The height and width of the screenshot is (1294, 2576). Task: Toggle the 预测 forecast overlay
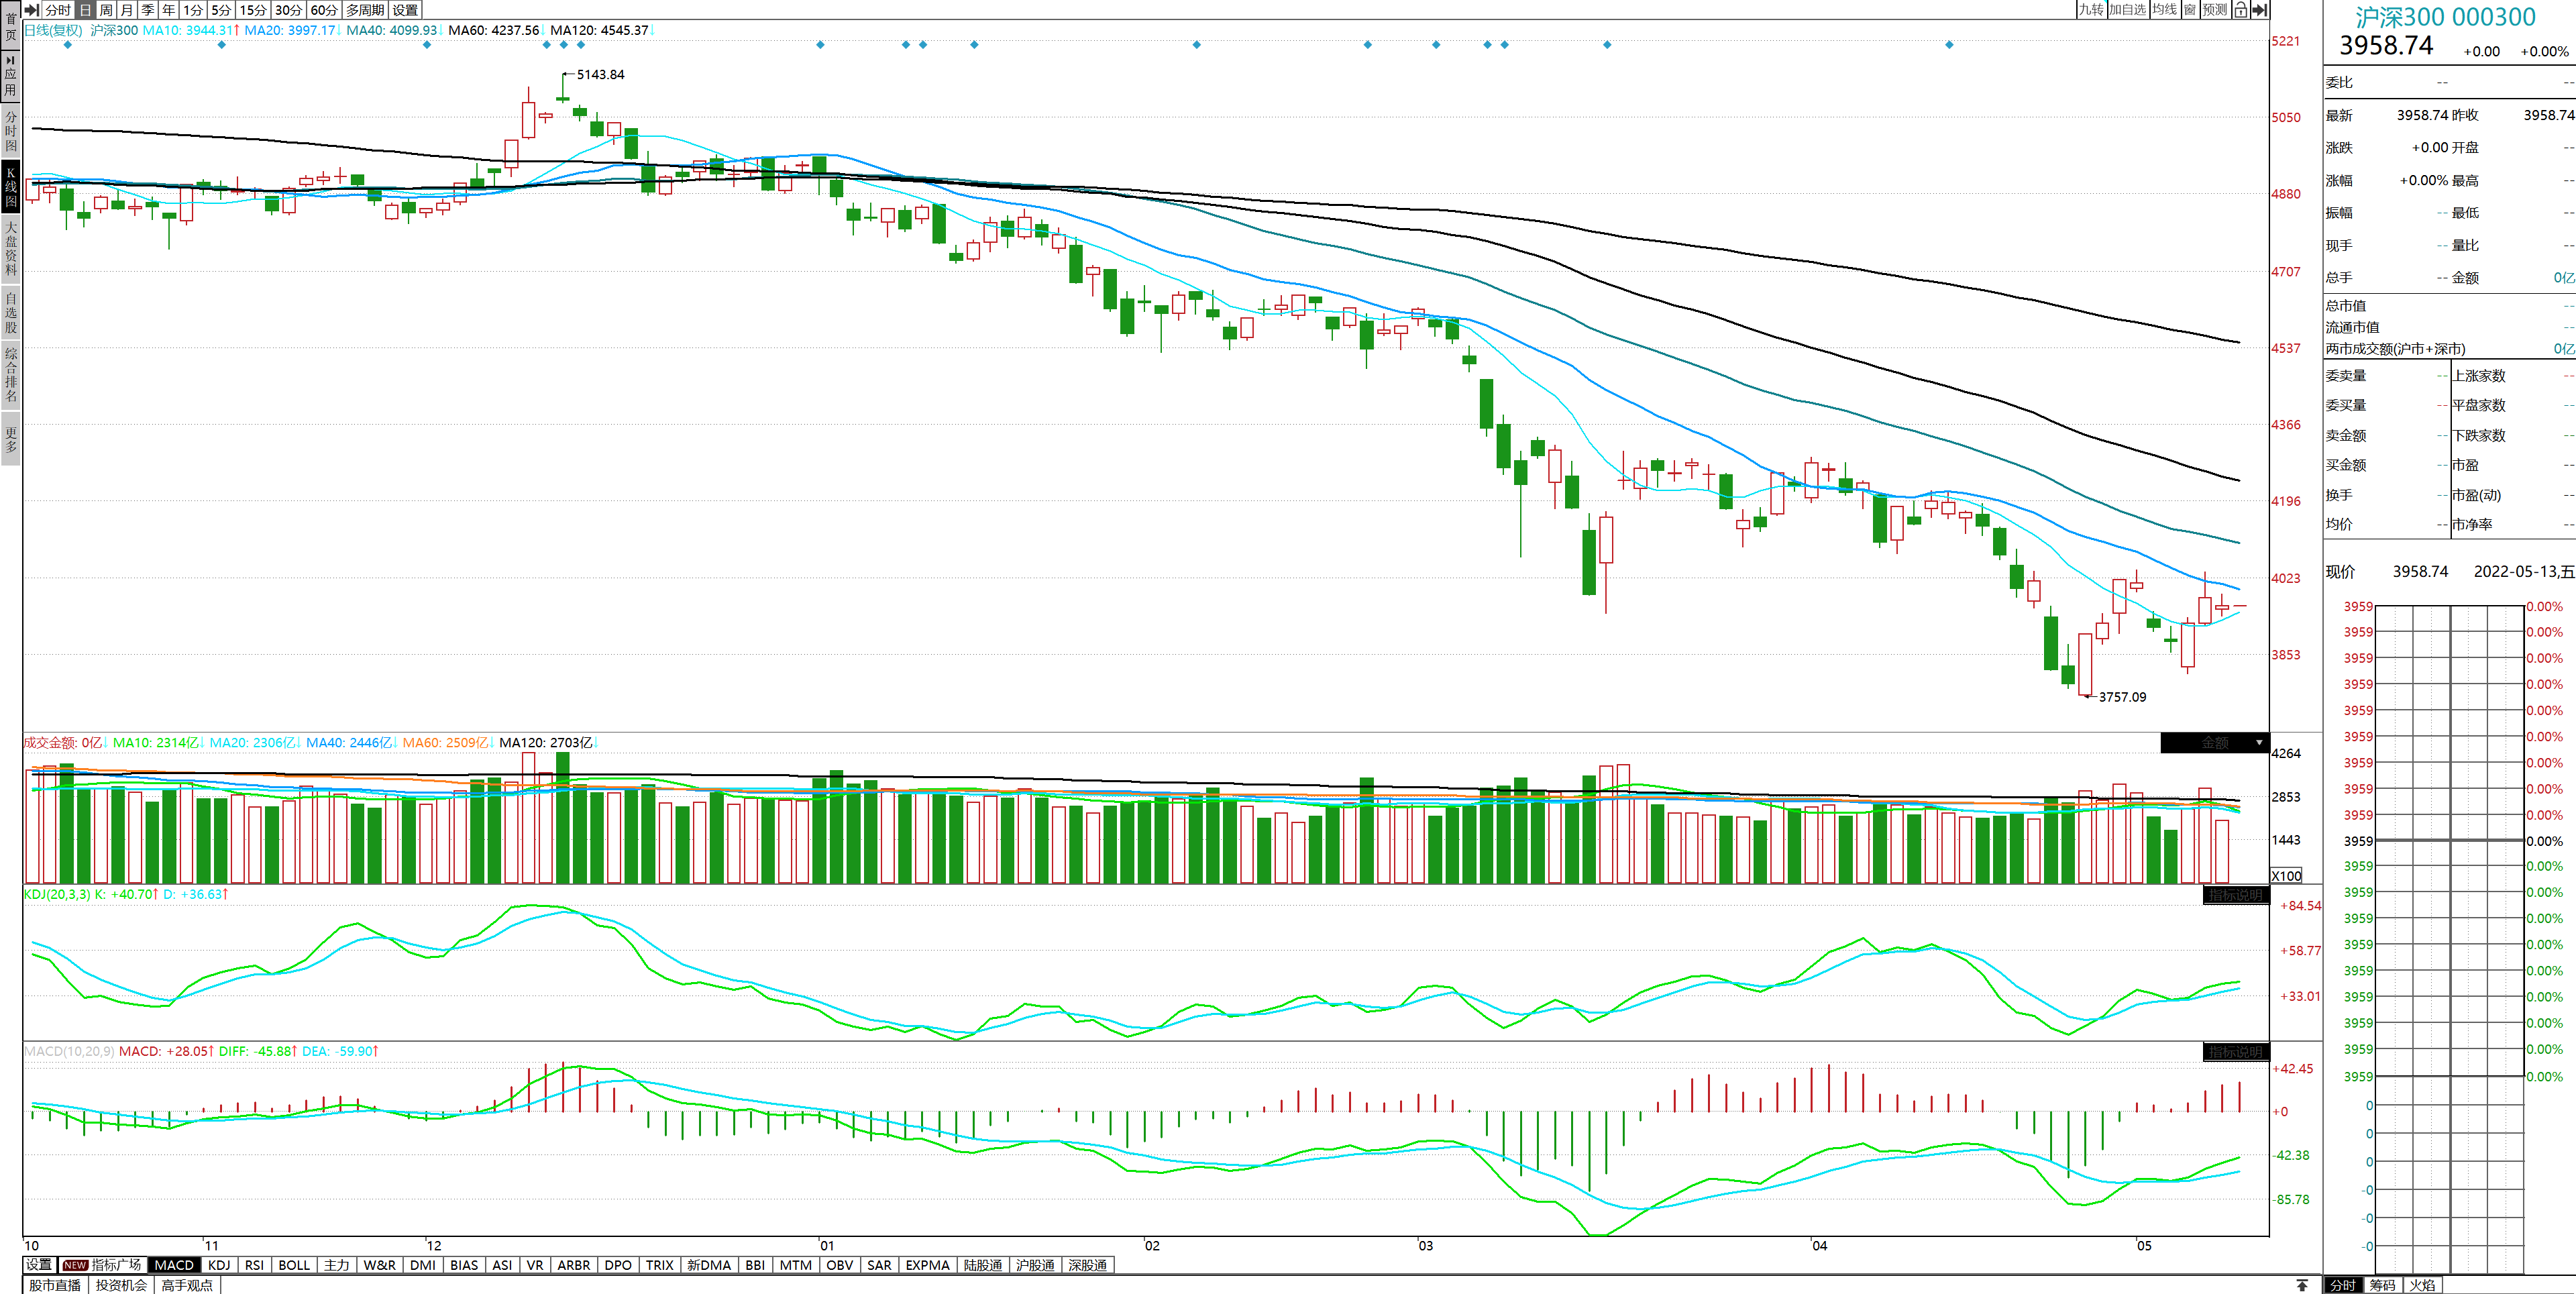pos(2215,10)
